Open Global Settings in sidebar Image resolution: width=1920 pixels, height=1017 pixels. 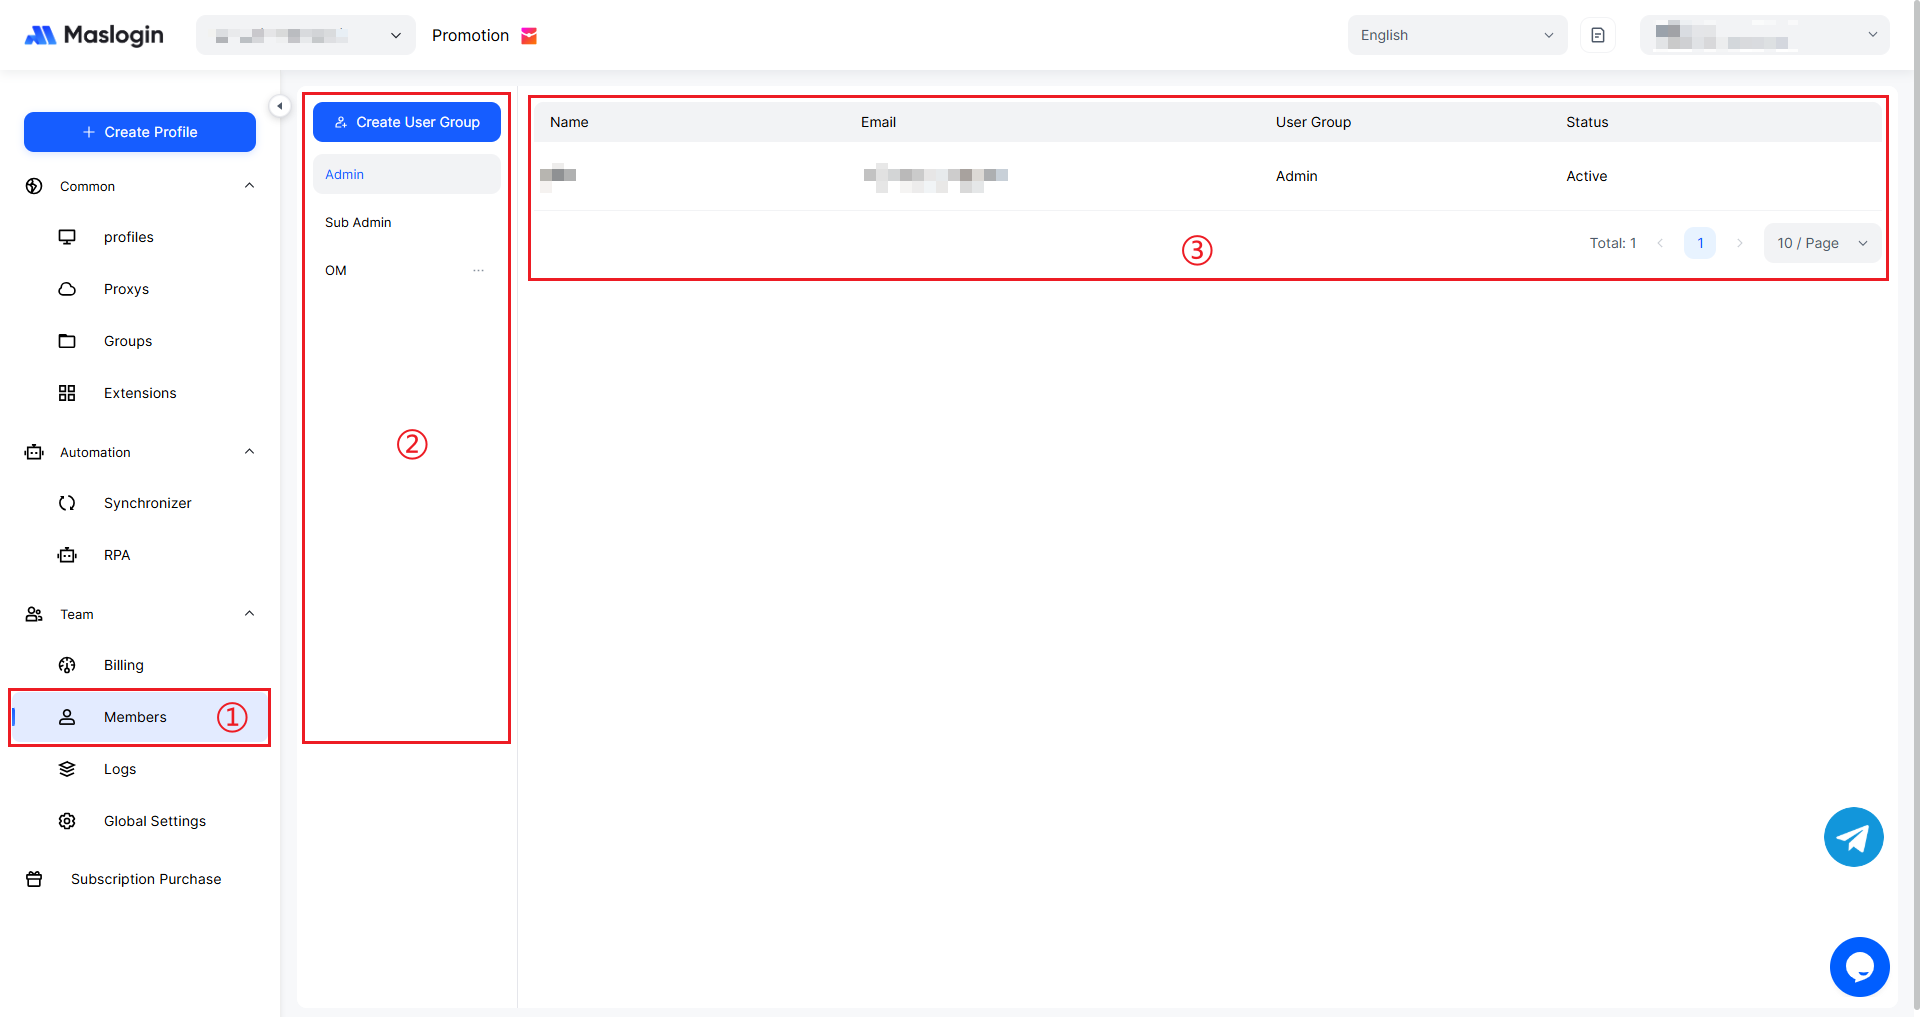154,821
